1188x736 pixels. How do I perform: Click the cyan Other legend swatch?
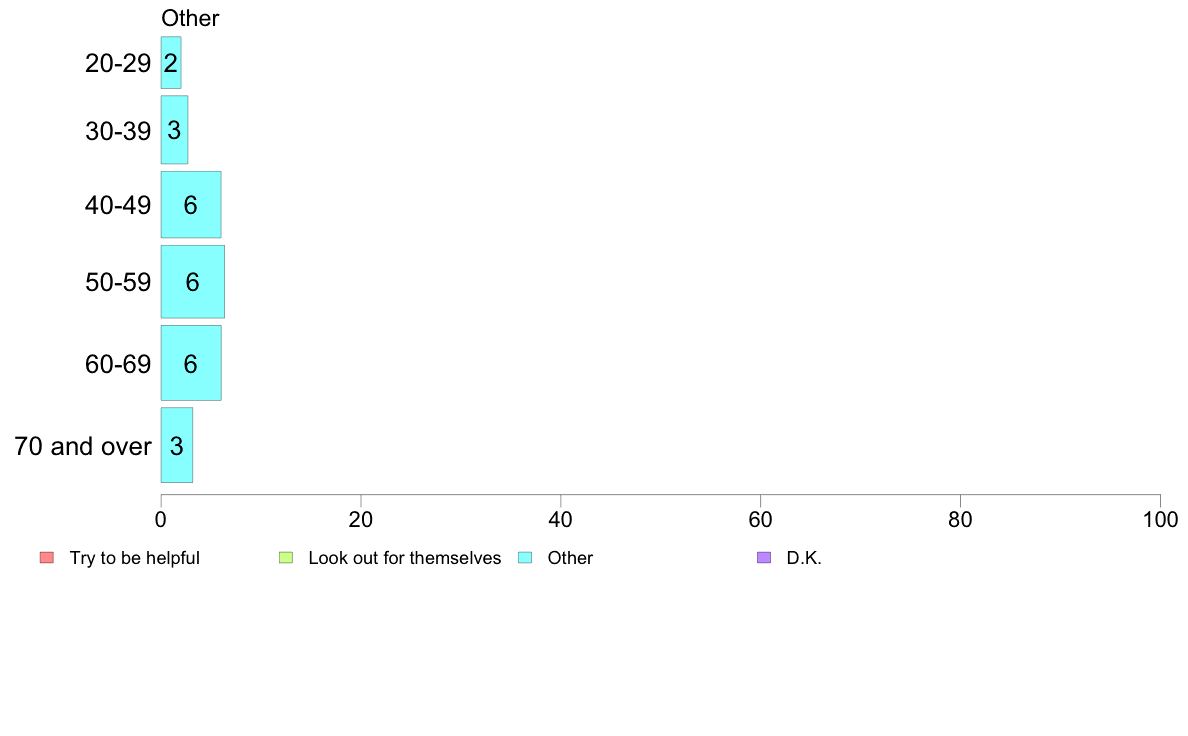(525, 558)
